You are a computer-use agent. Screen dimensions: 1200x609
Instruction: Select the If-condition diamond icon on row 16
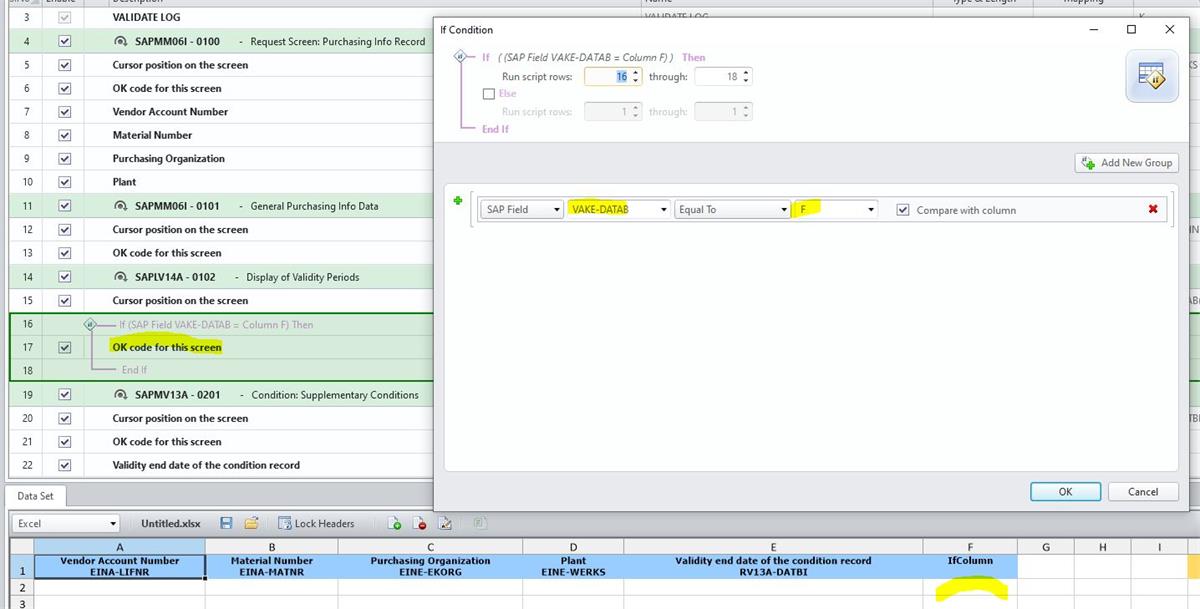coord(90,324)
